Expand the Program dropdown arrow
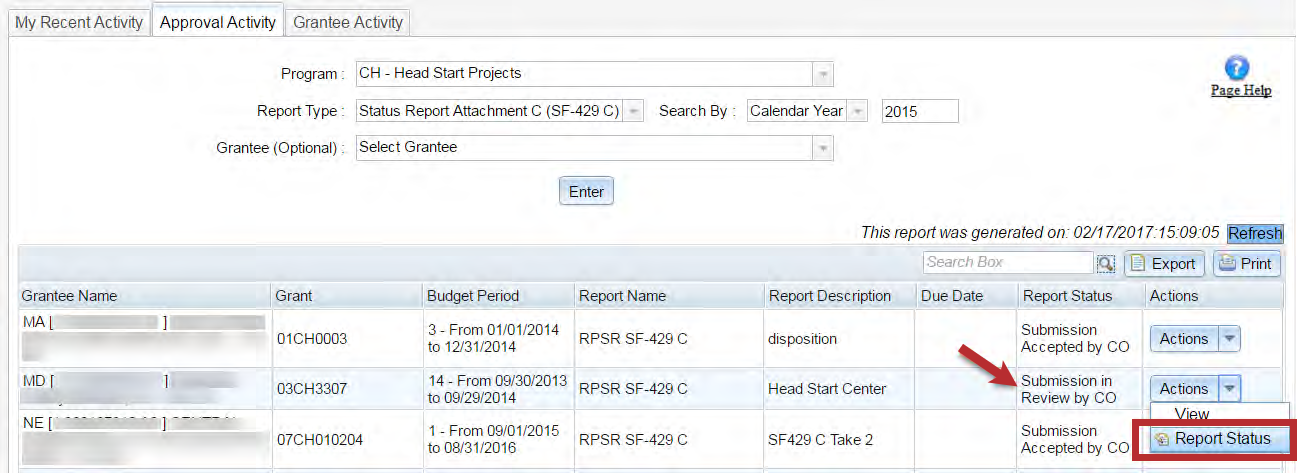The width and height of the screenshot is (1297, 473). 823,74
